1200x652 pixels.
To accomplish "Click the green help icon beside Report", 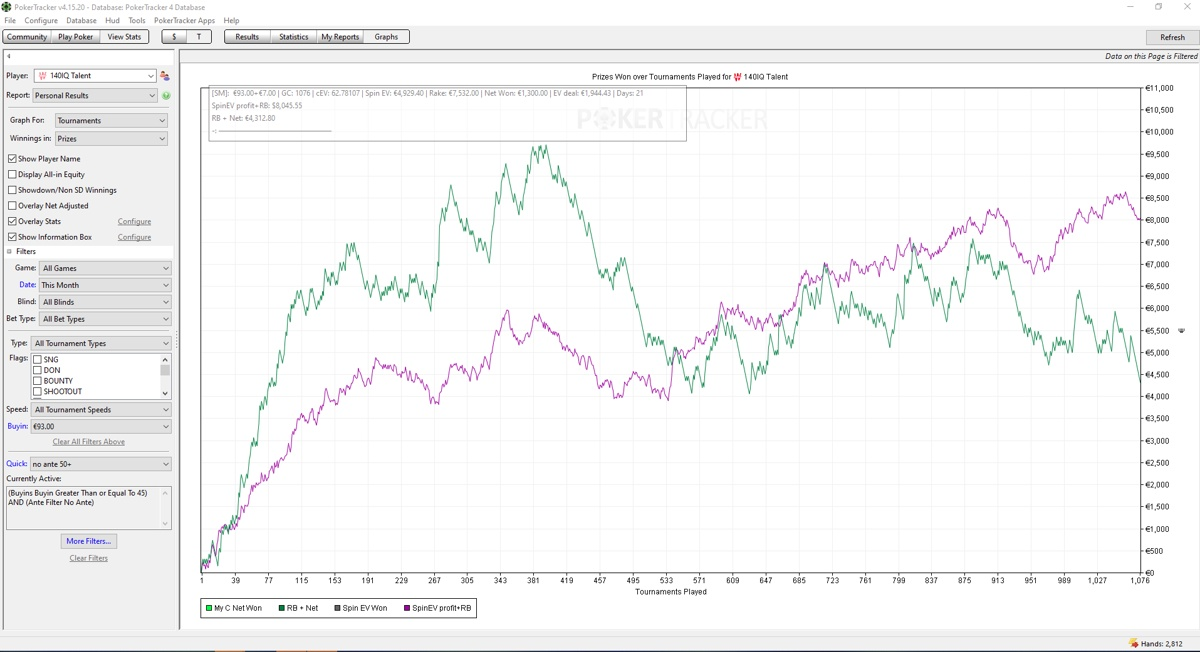I will tap(166, 96).
